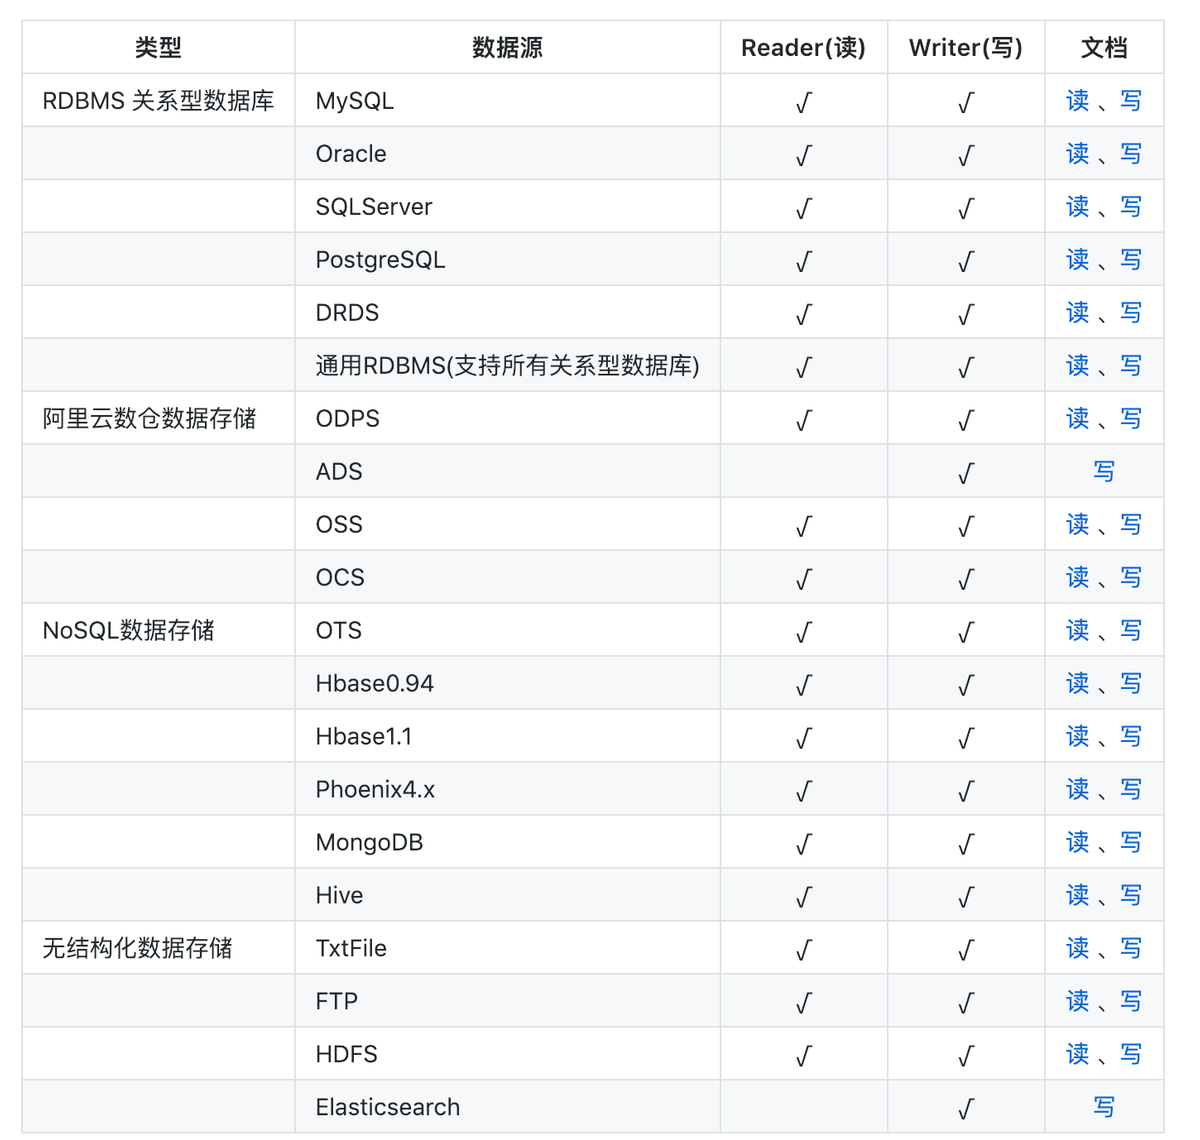Open the TxtFile read (读) doc link
The height and width of the screenshot is (1140, 1200).
click(x=1077, y=949)
